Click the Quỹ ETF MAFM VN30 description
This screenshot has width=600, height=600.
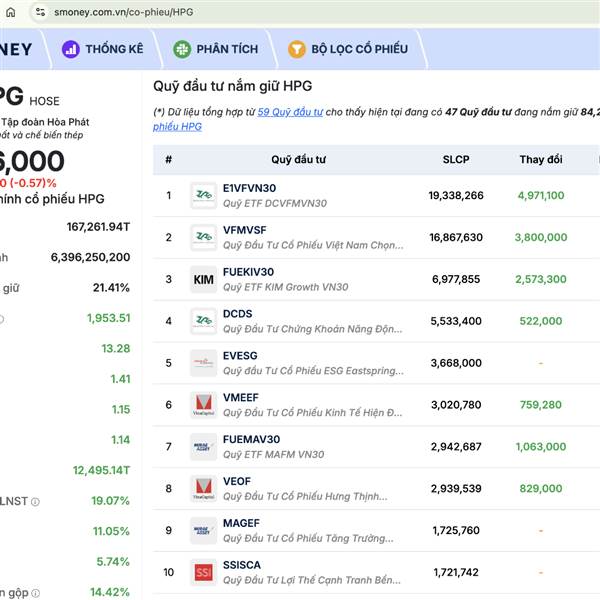coord(273,455)
